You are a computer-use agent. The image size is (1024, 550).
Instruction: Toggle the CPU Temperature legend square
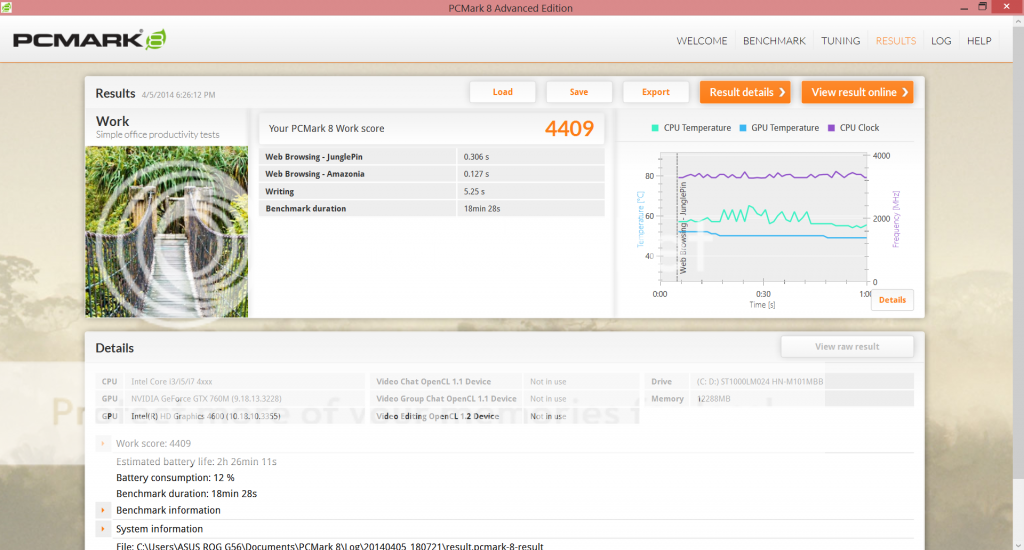tap(655, 128)
